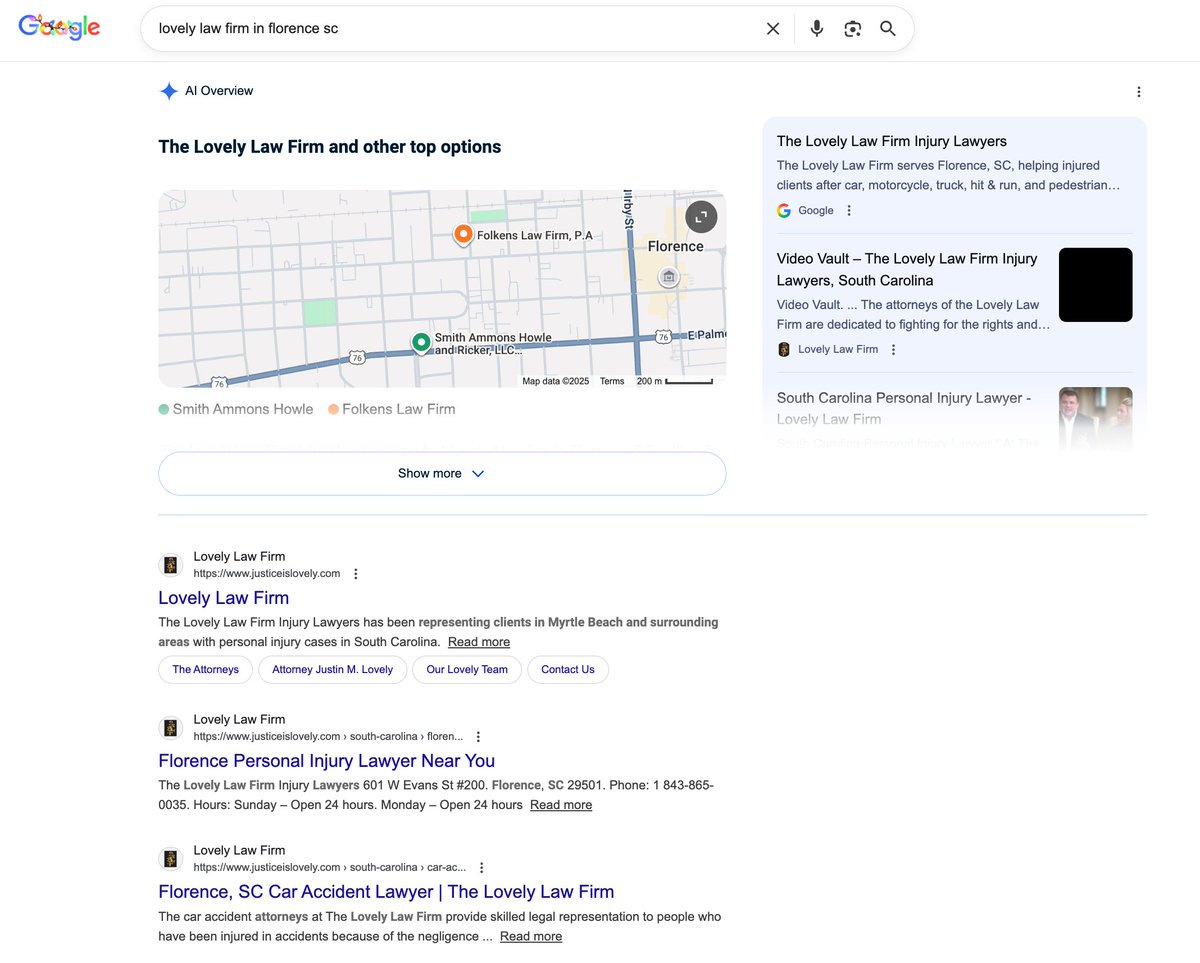This screenshot has width=1200, height=963.
Task: Click Read more on 601 W Evans snippet
Action: tap(561, 805)
